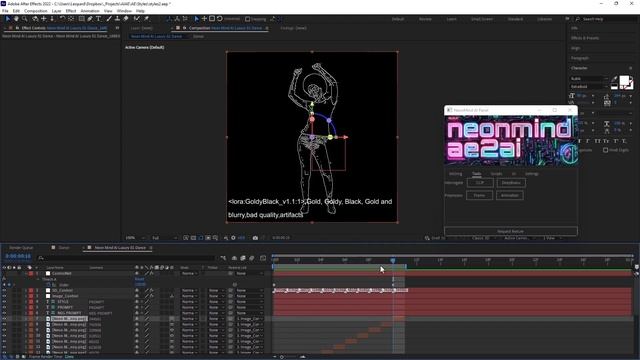Click the white fill color swatch in Character panel

(x=624, y=80)
